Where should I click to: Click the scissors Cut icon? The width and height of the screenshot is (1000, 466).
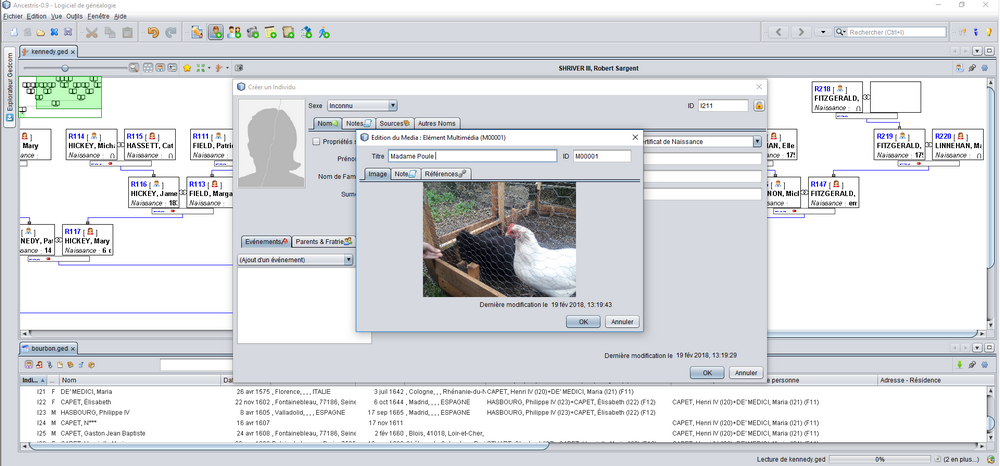point(92,32)
